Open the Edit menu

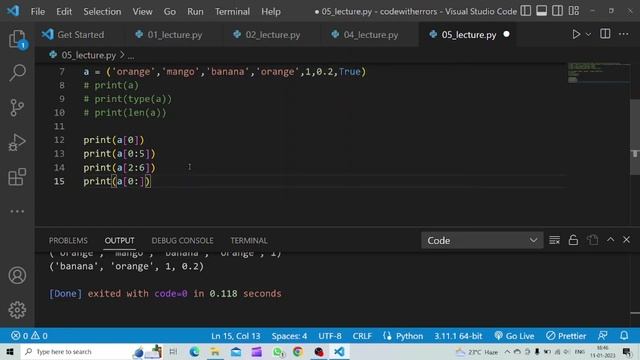pos(64,11)
